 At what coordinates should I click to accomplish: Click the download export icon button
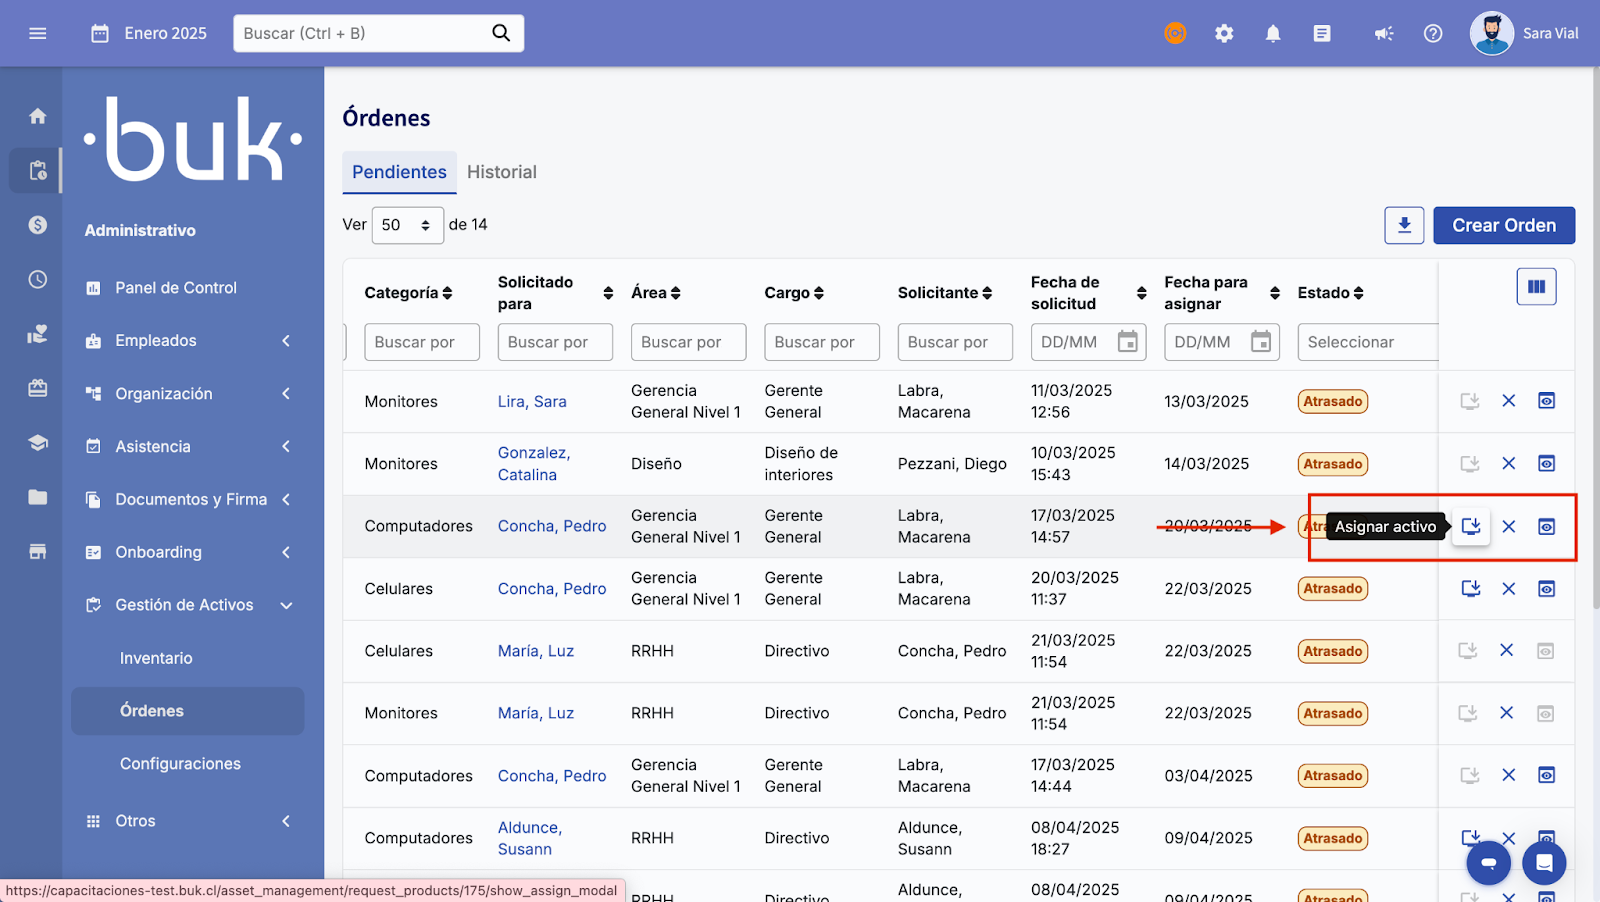1404,225
